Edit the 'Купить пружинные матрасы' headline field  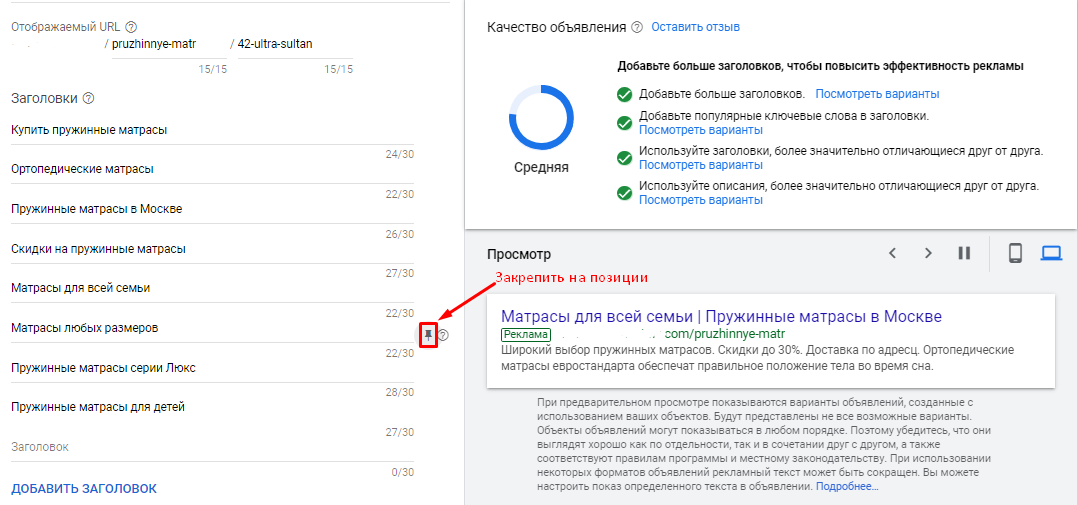213,130
